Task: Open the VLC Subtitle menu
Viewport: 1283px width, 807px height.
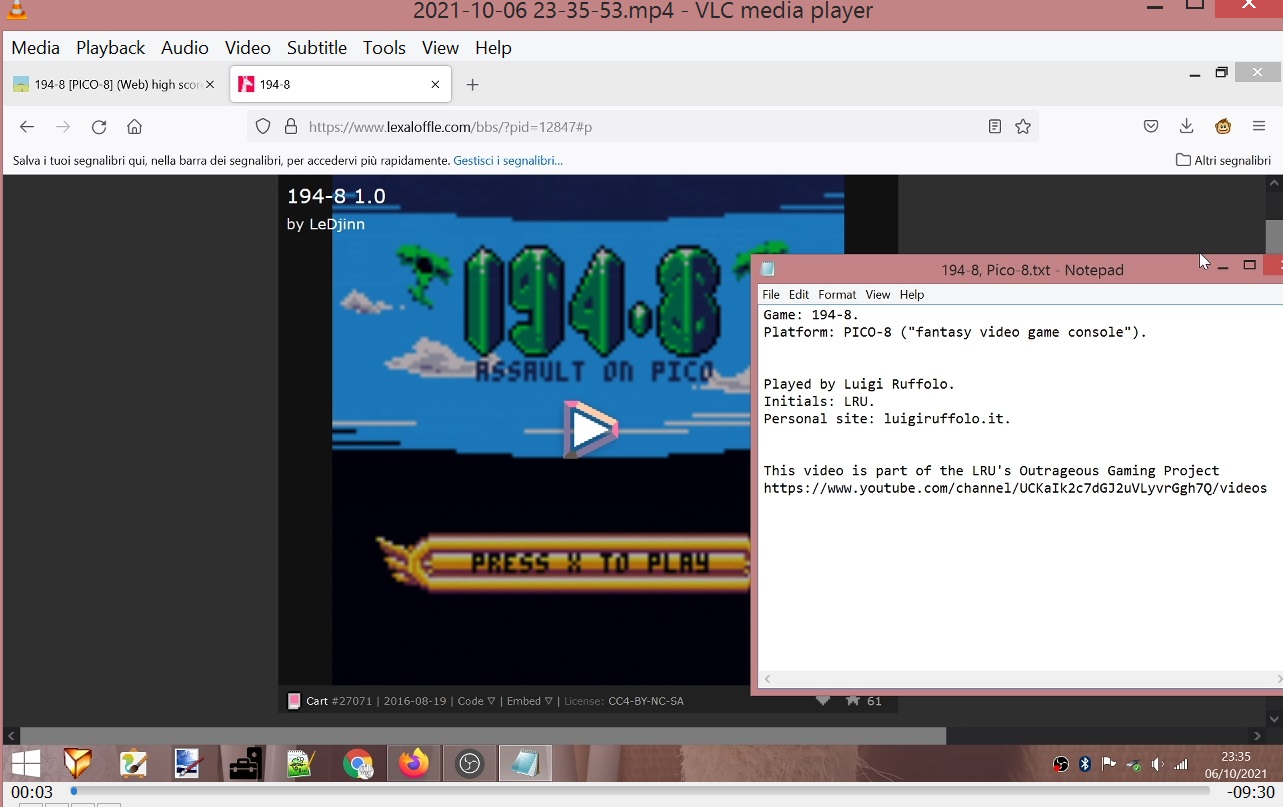Action: (x=316, y=47)
